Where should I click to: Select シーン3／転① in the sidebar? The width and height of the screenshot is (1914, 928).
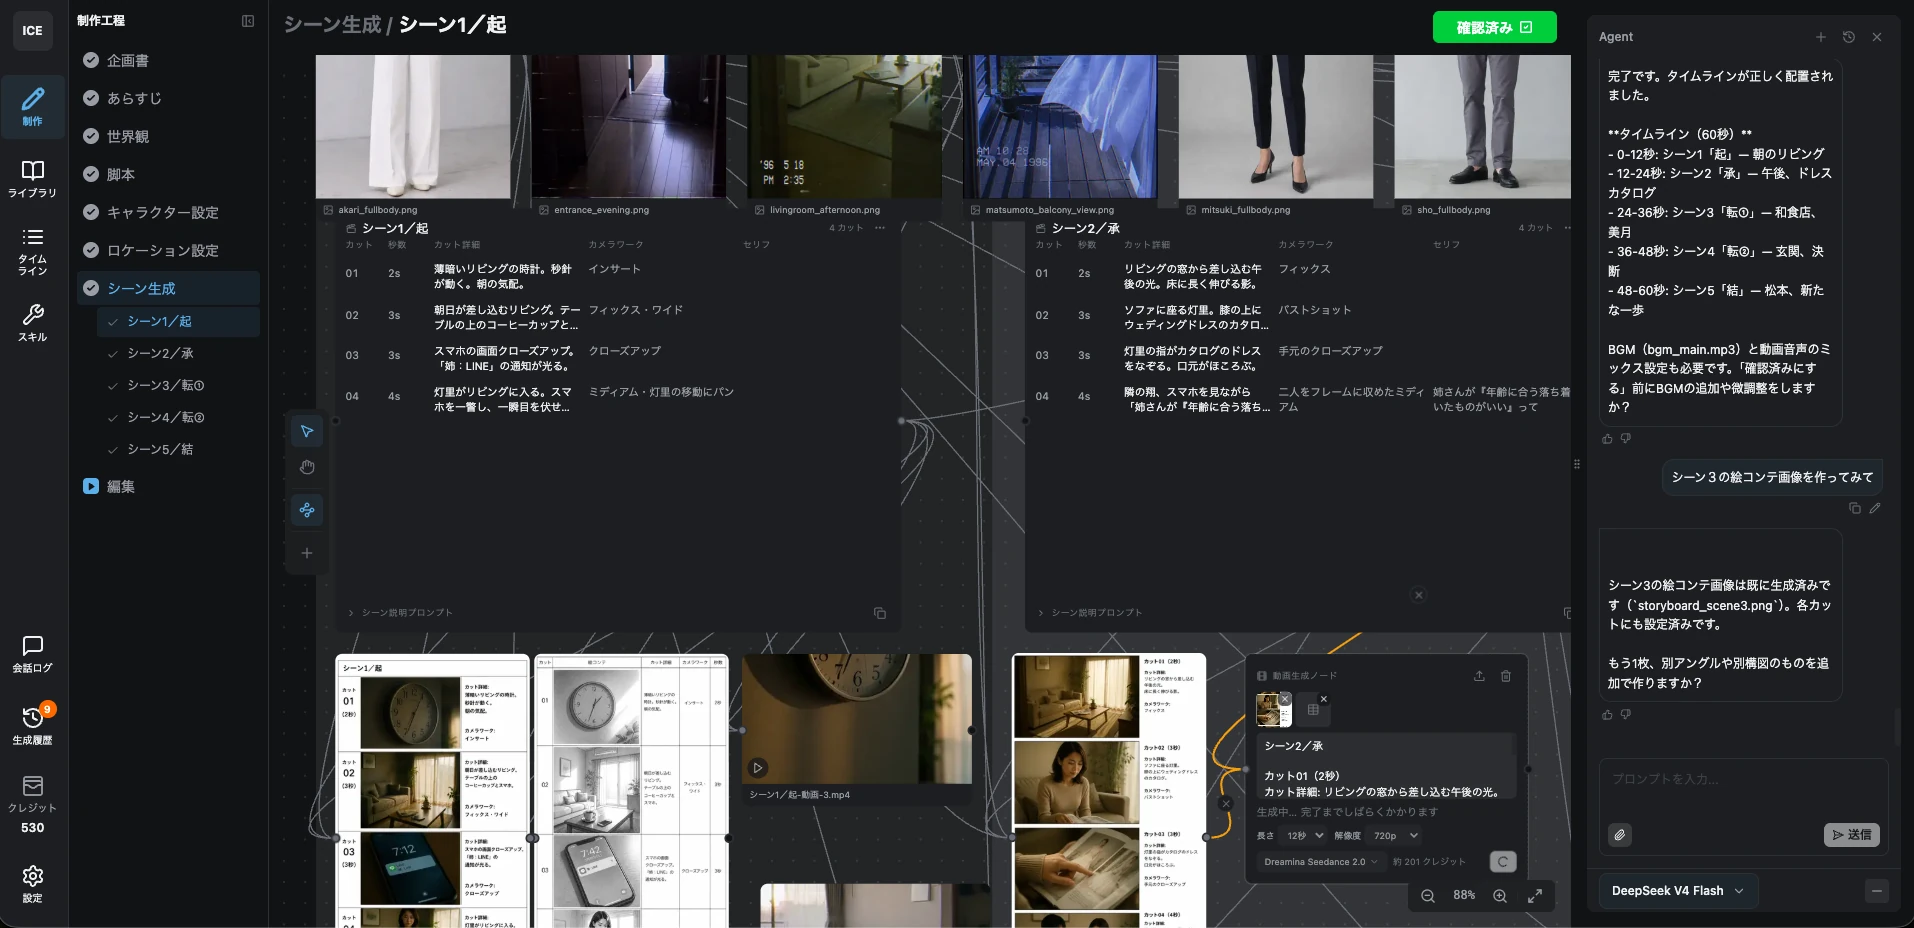click(x=178, y=385)
